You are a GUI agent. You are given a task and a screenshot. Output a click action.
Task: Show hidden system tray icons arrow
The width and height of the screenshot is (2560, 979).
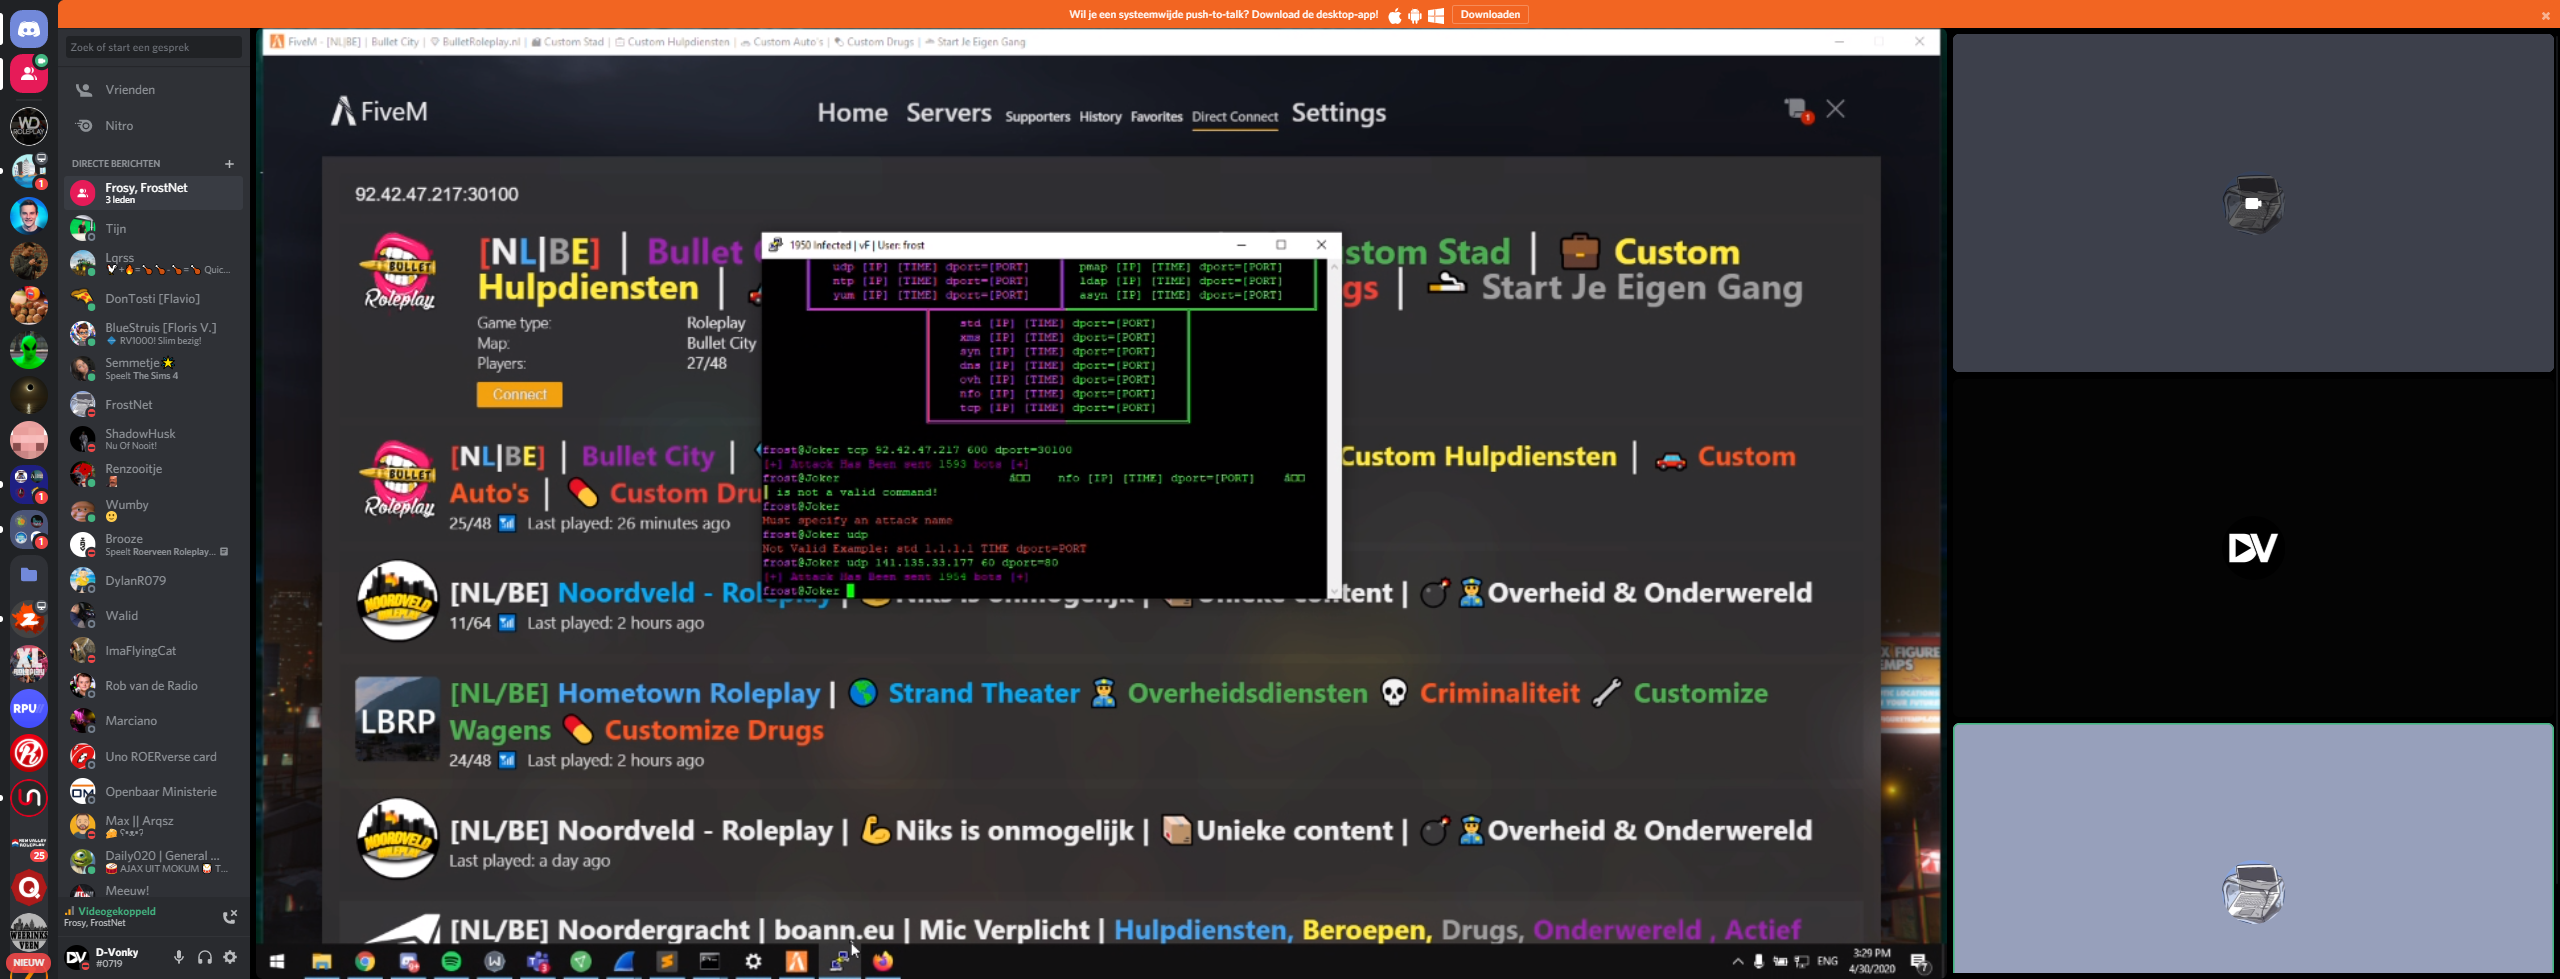click(1737, 961)
